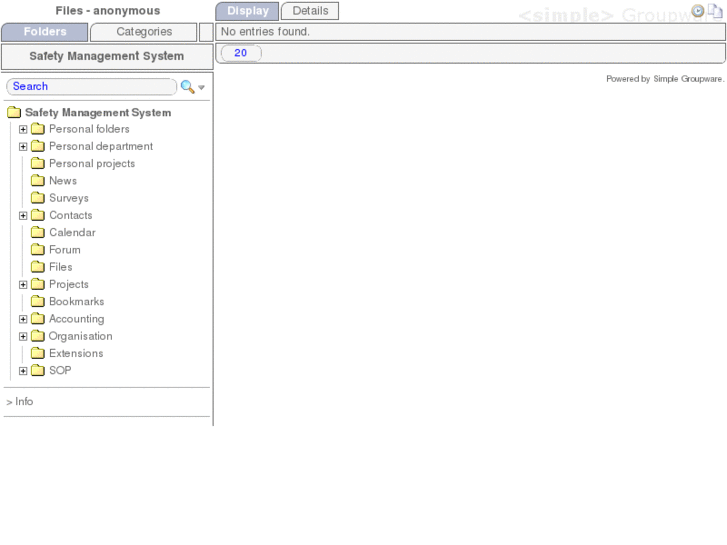Click the Personal folders folder icon
727x545 pixels.
(38, 129)
